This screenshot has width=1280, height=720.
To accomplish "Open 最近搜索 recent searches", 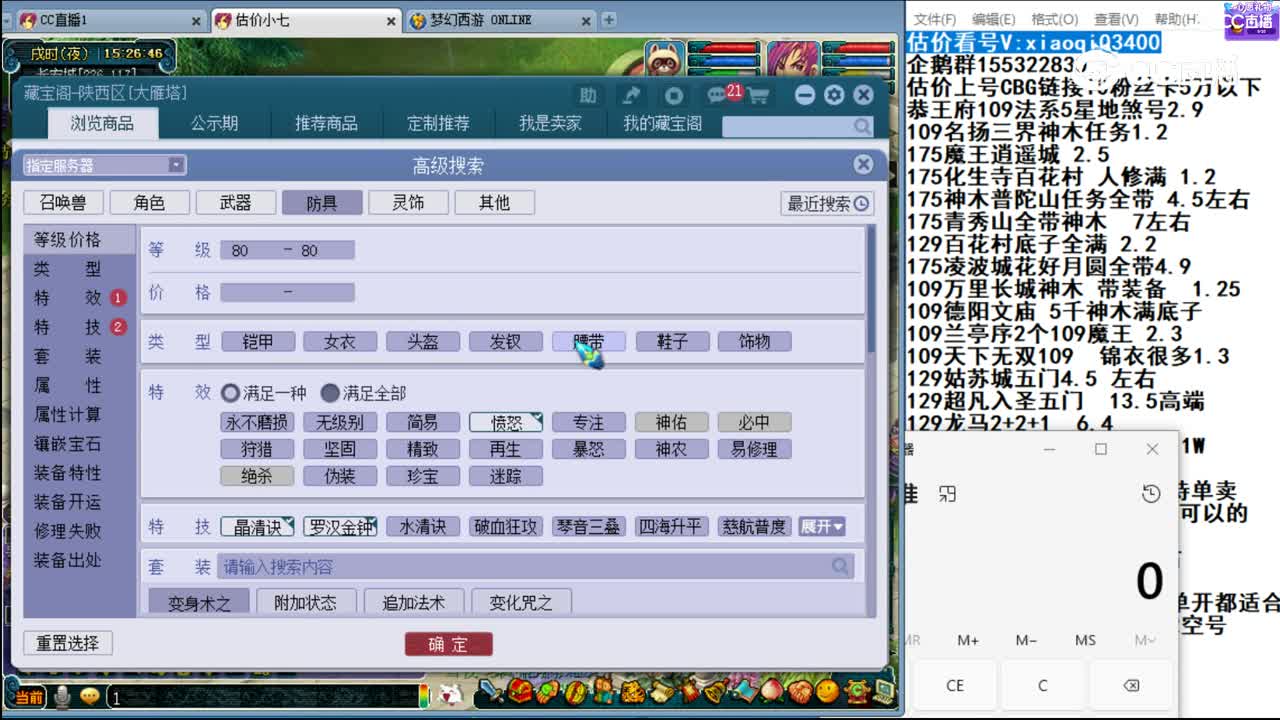I will coord(827,203).
